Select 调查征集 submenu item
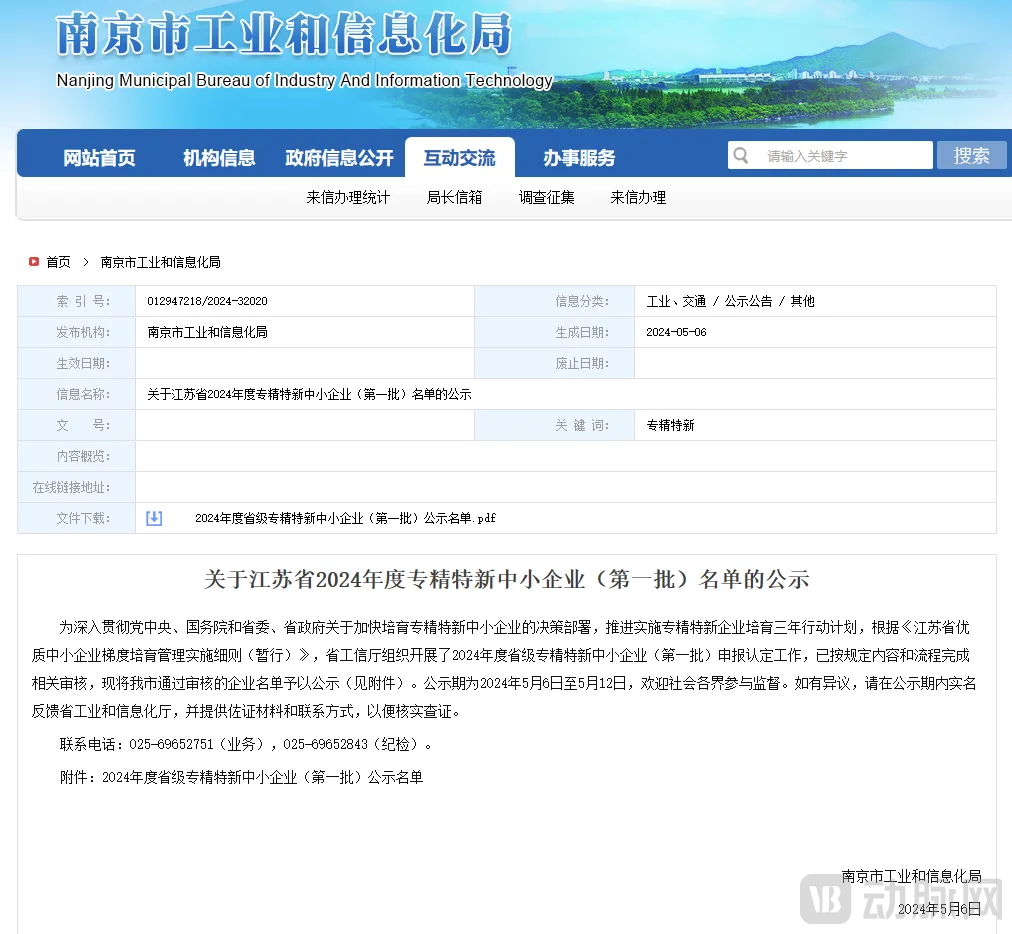The width and height of the screenshot is (1012, 934). coord(546,198)
